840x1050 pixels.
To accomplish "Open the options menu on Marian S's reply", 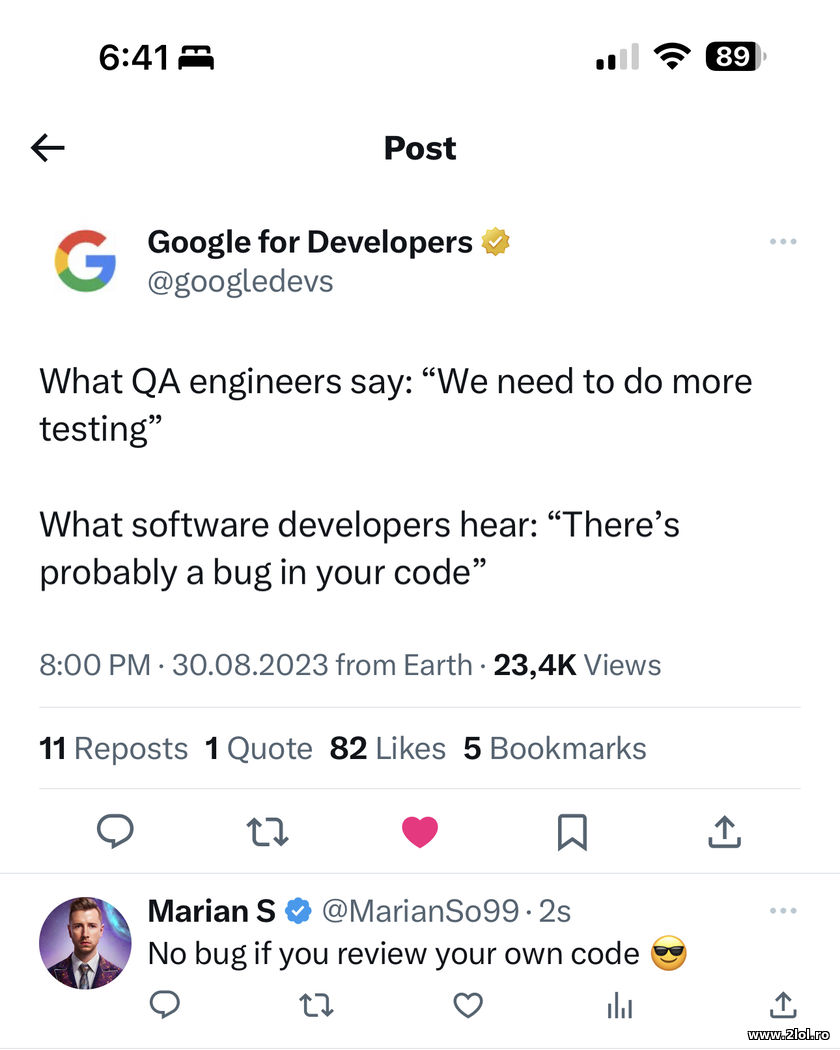I will point(784,910).
